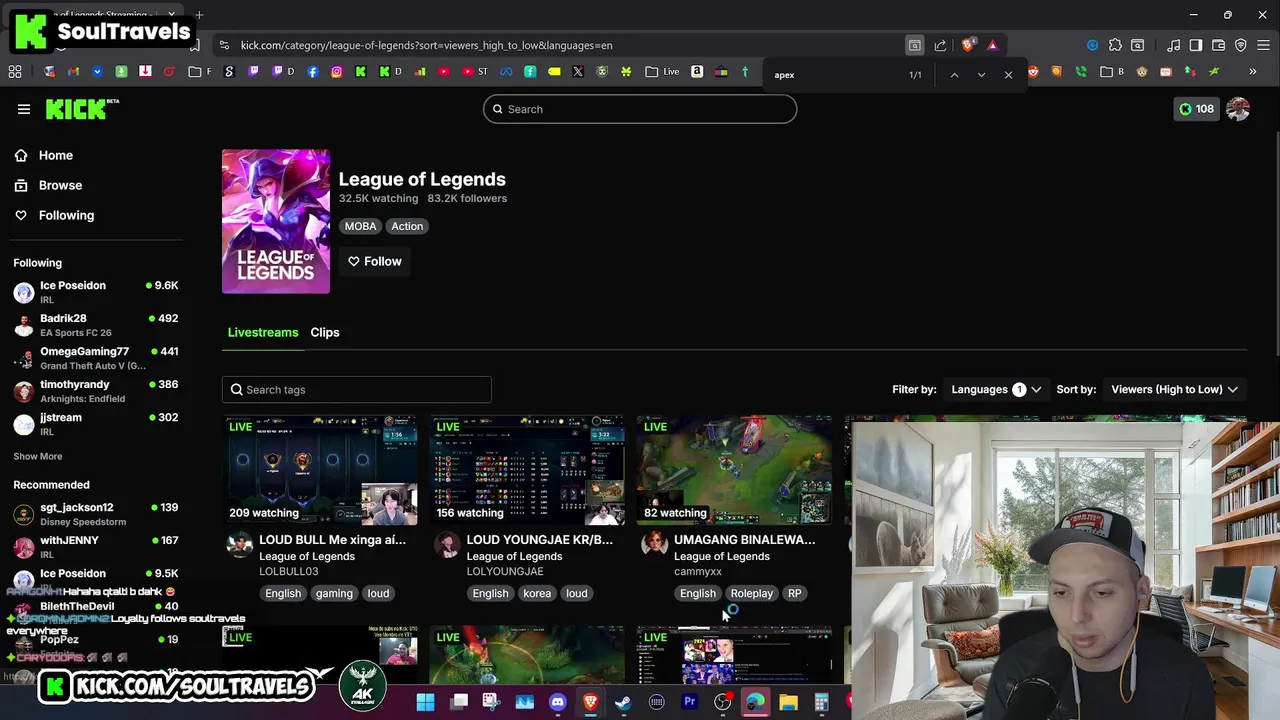
Task: Select the Action tag
Action: point(407,226)
